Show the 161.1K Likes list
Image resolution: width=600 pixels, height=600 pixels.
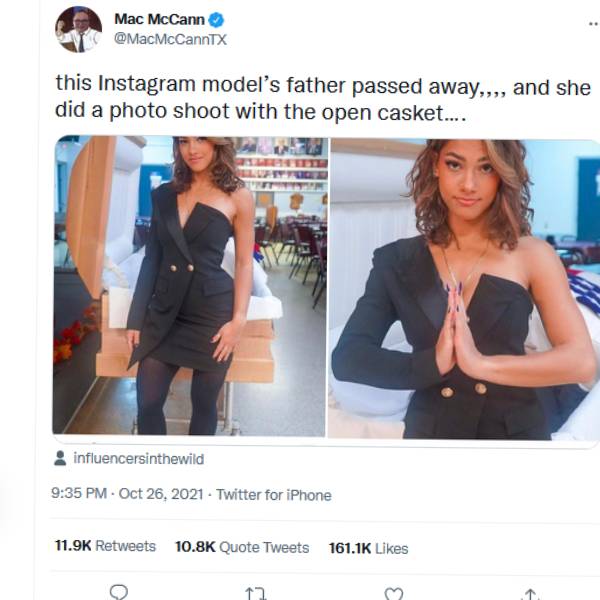(x=368, y=547)
